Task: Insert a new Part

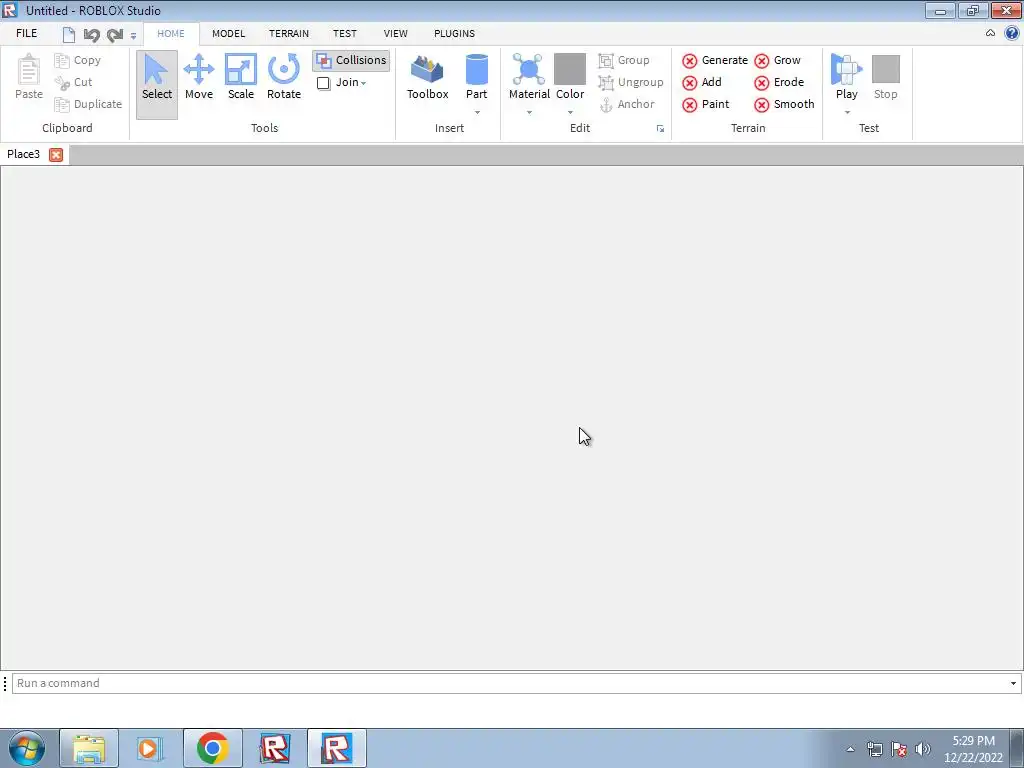Action: [476, 77]
